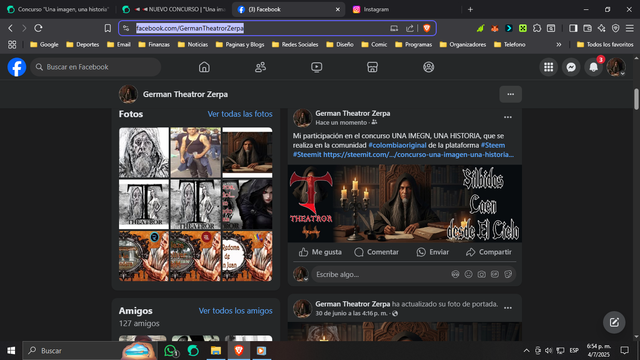
Task: Click Compartir on the post
Action: click(x=489, y=252)
